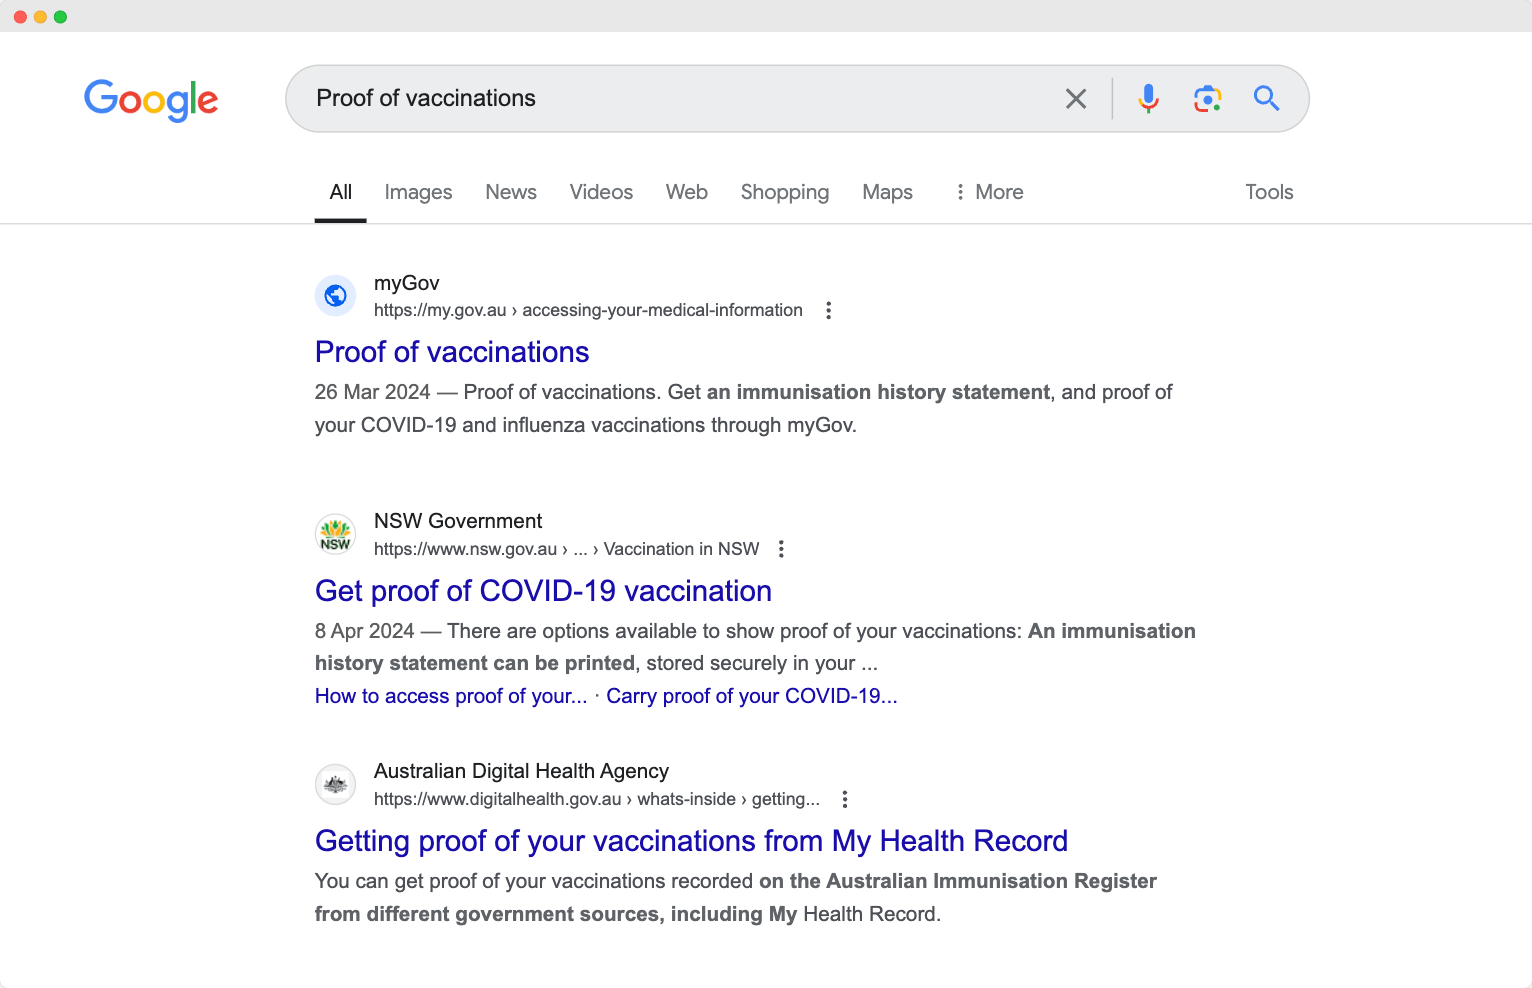Click the Google logo
Image resolution: width=1532 pixels, height=988 pixels.
(151, 100)
